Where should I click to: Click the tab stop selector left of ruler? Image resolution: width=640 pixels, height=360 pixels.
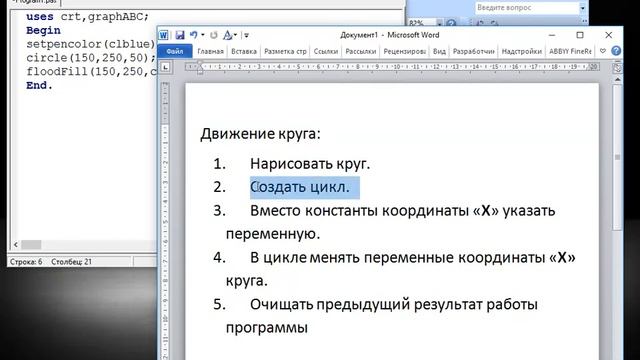[165, 67]
